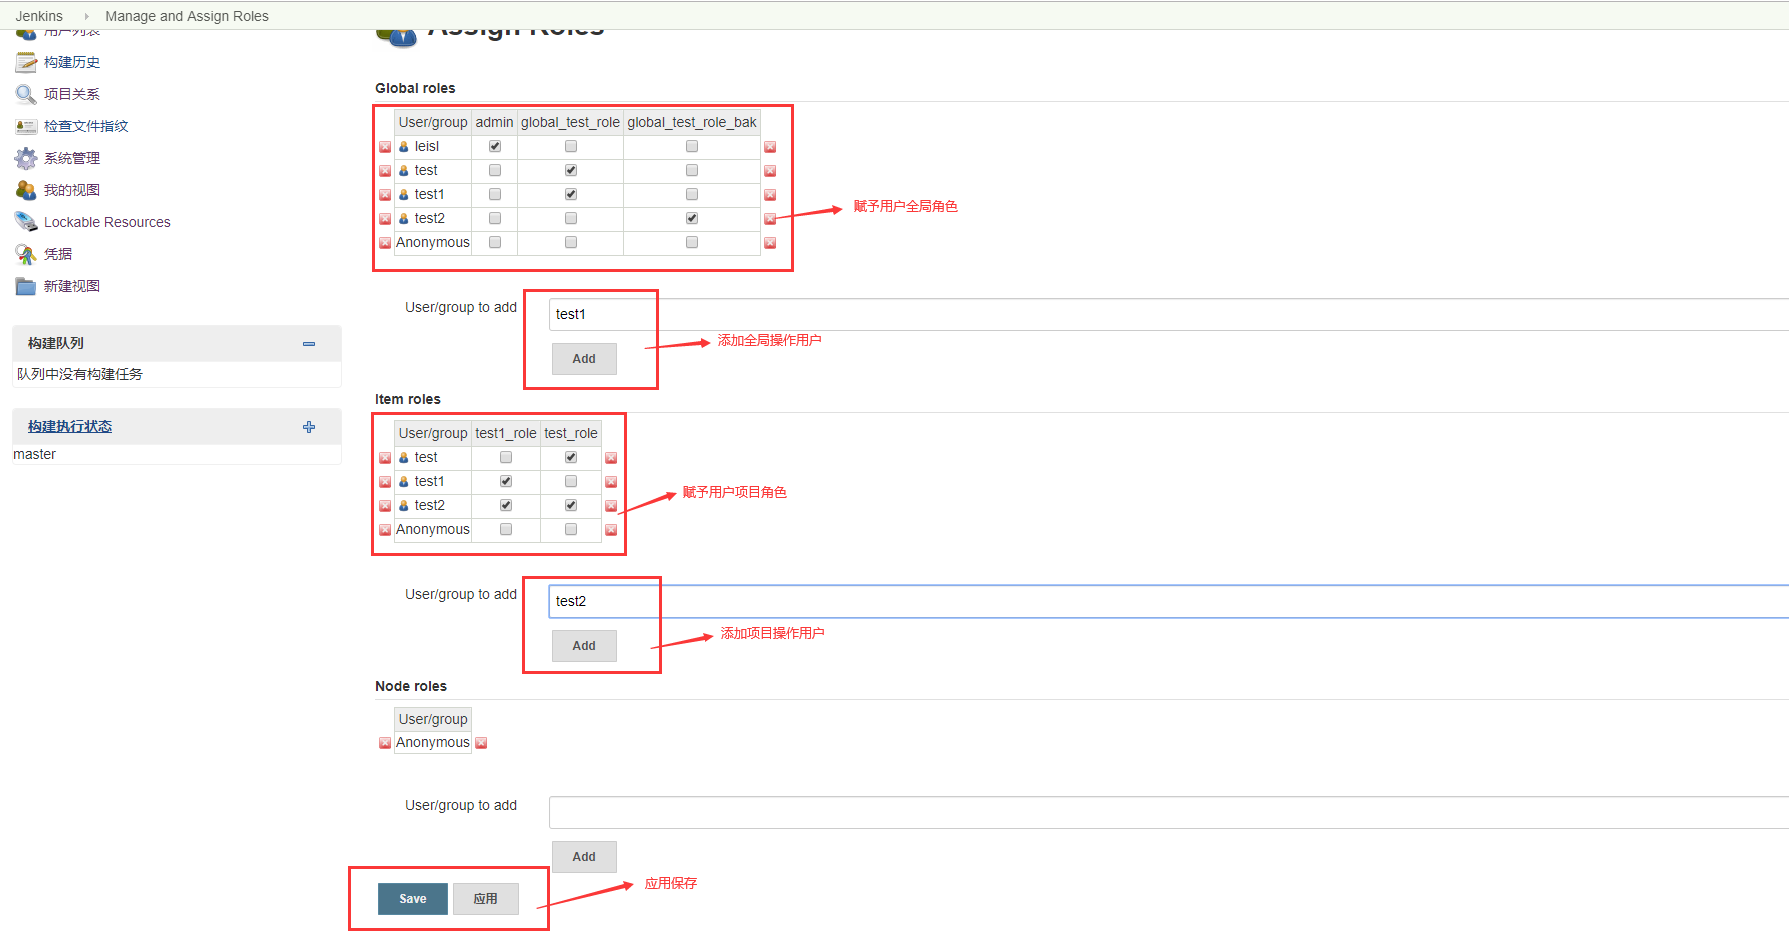The height and width of the screenshot is (935, 1789).
Task: Add user under Global roles
Action: click(x=584, y=359)
